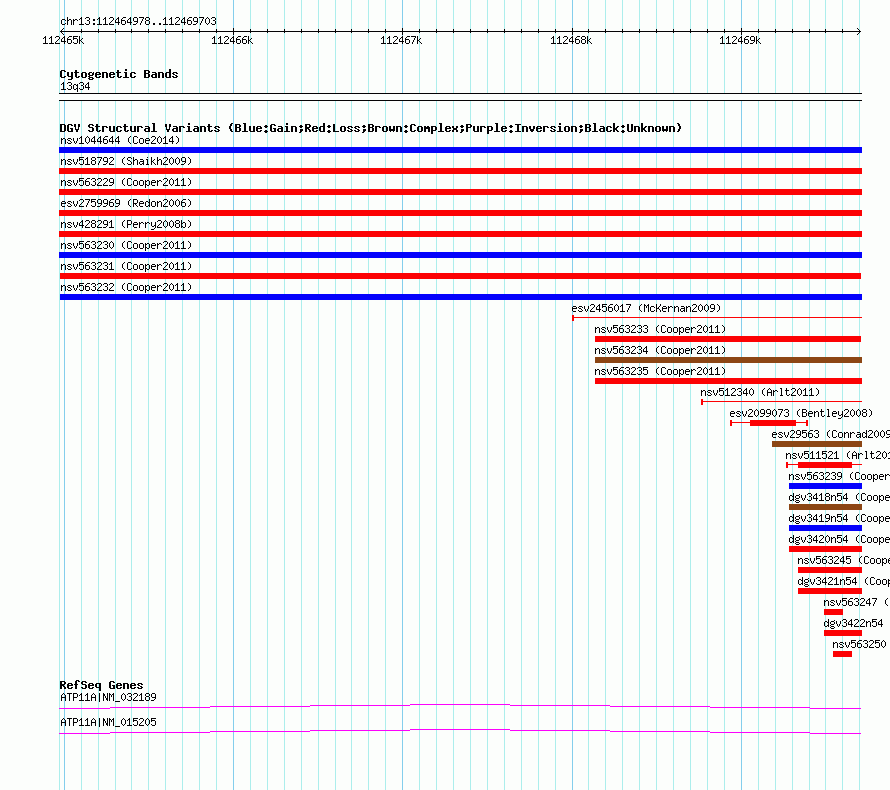
Task: Open the Cytogenetic Bands track title
Action: coord(119,74)
